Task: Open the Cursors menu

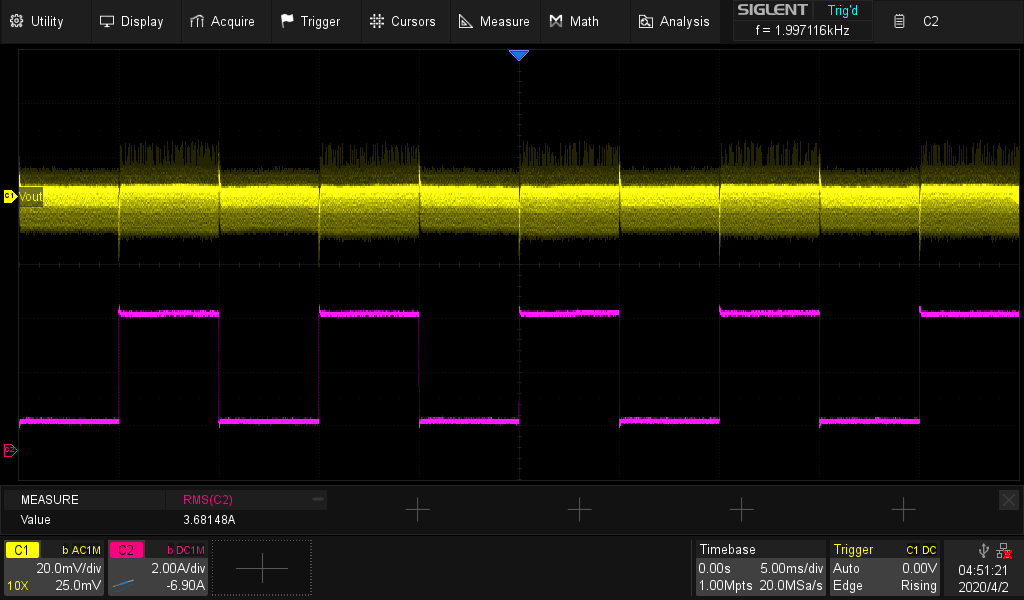Action: 402,21
